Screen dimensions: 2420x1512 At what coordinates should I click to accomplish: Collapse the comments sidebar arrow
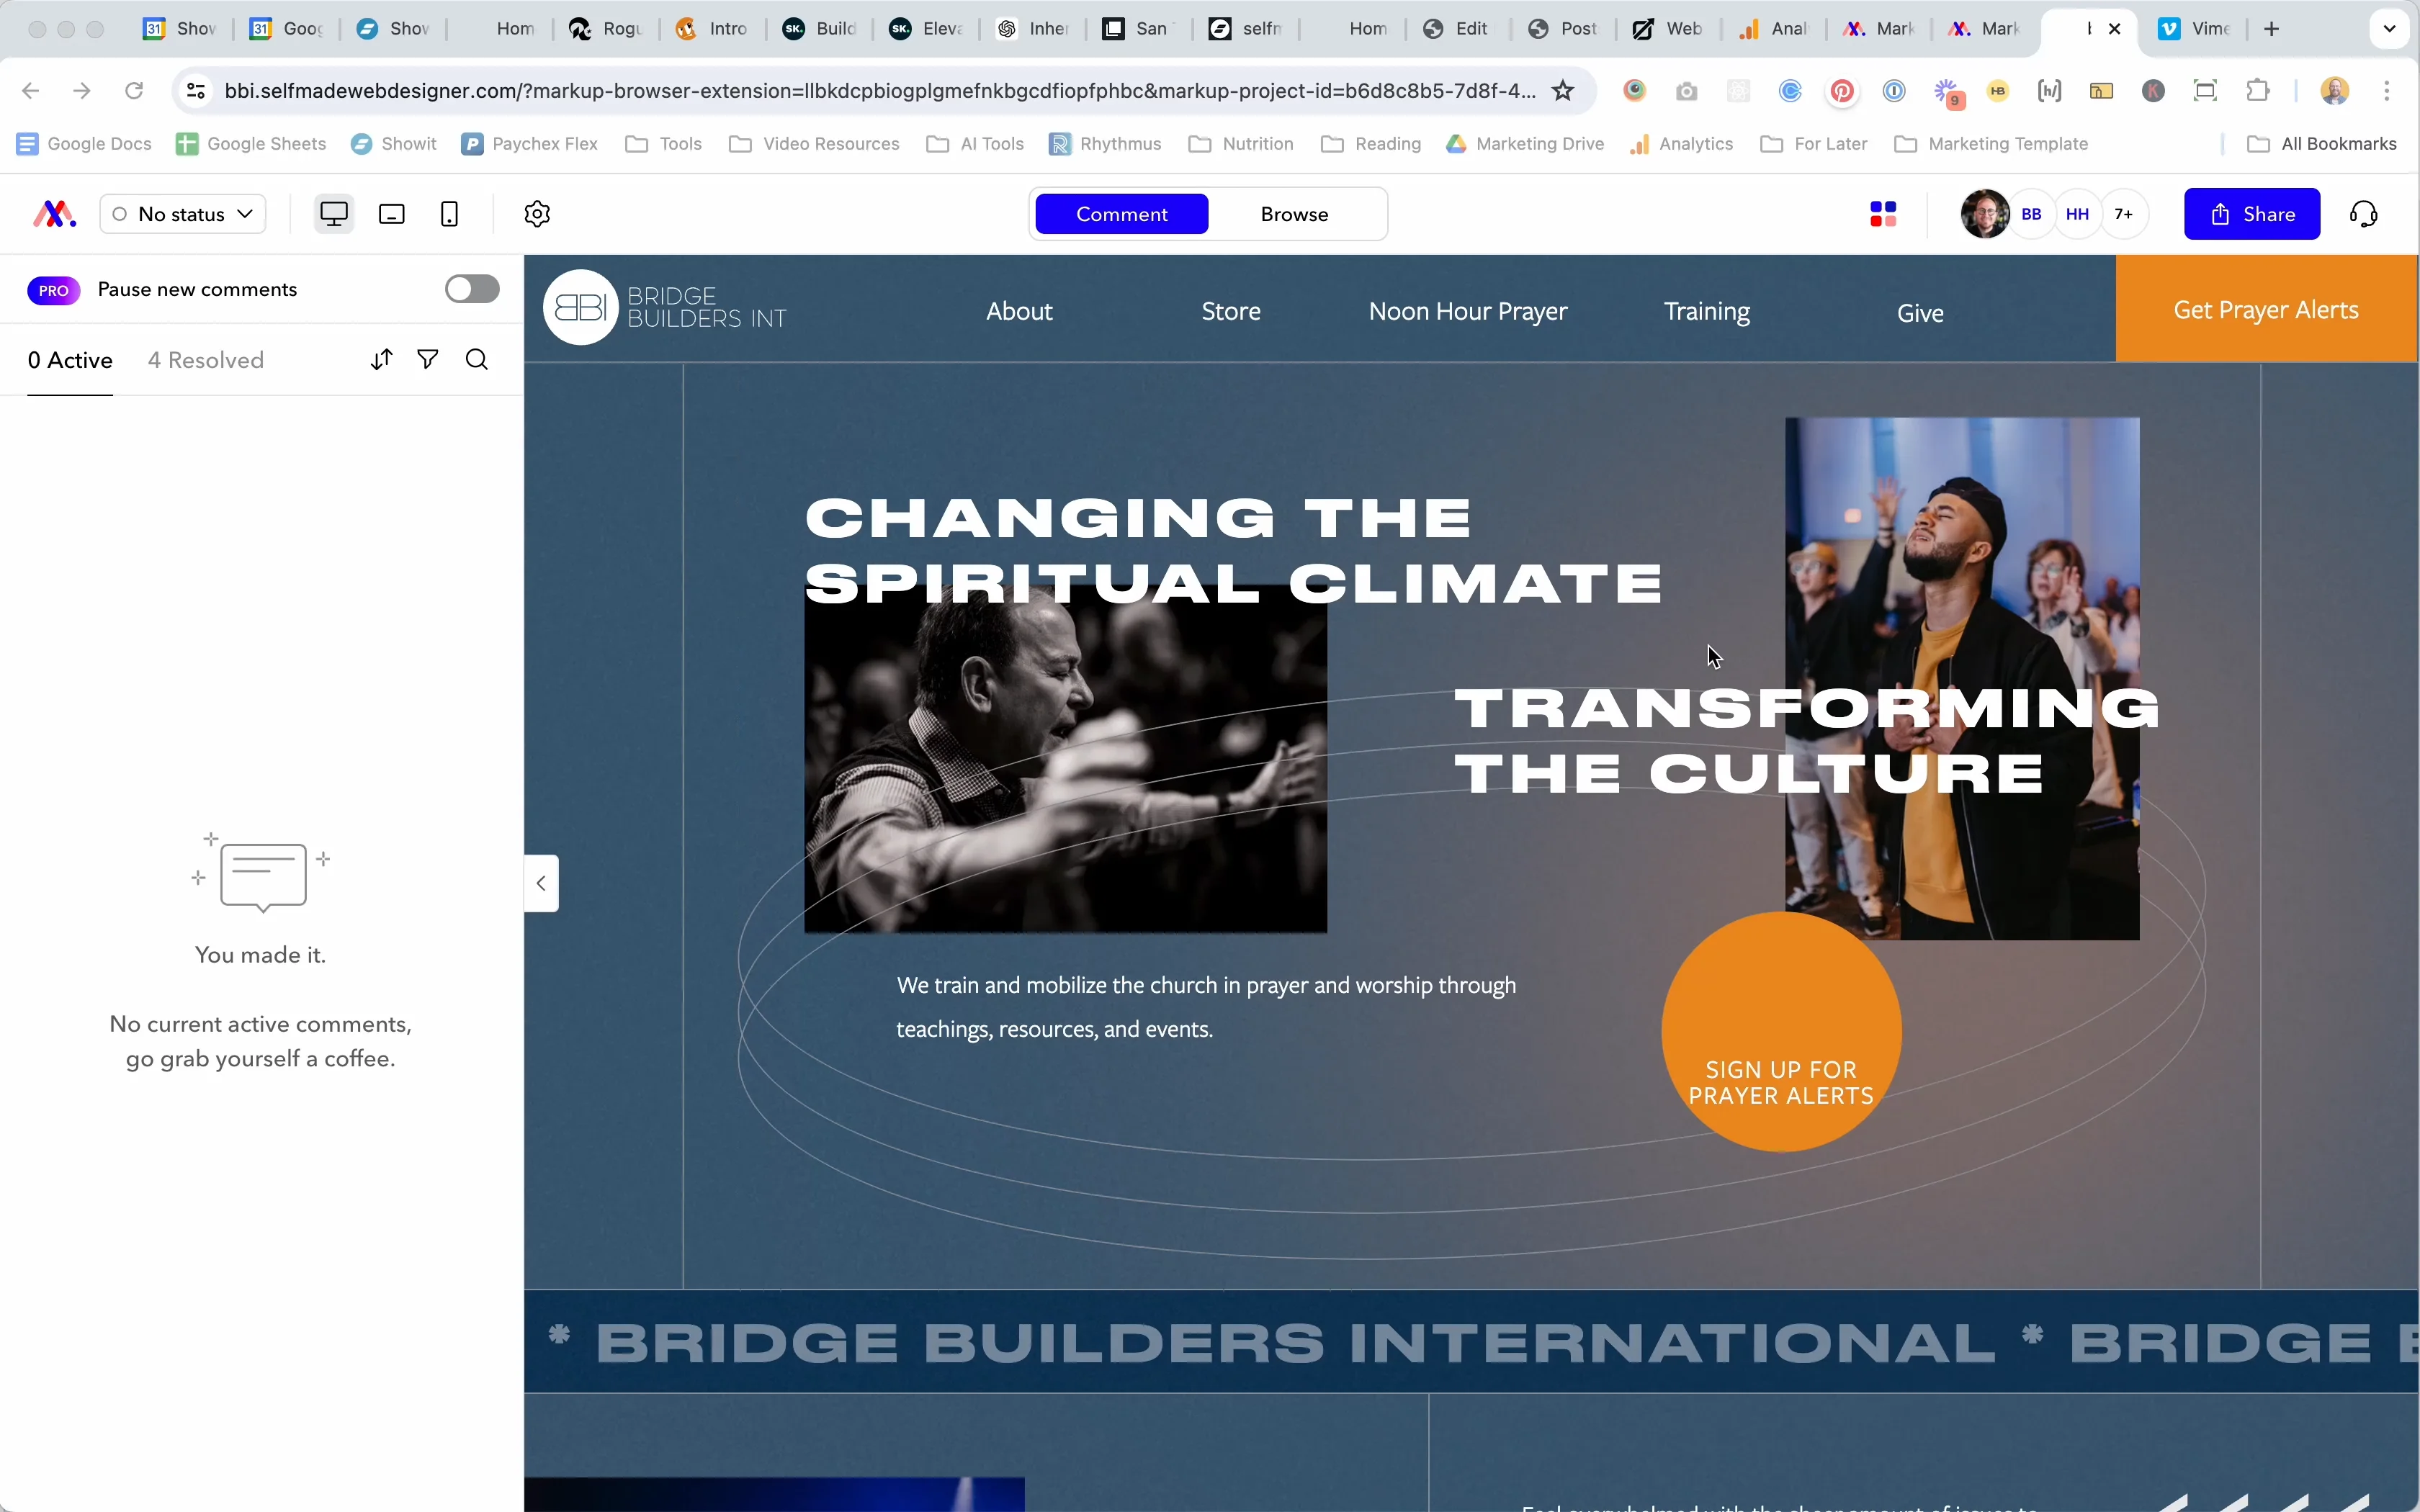coord(541,883)
